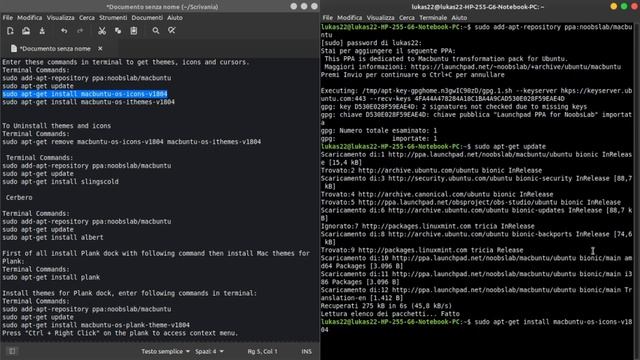Open the 'Spazi: 4' indentation dropdown
This screenshot has height=360, width=640.
(209, 351)
